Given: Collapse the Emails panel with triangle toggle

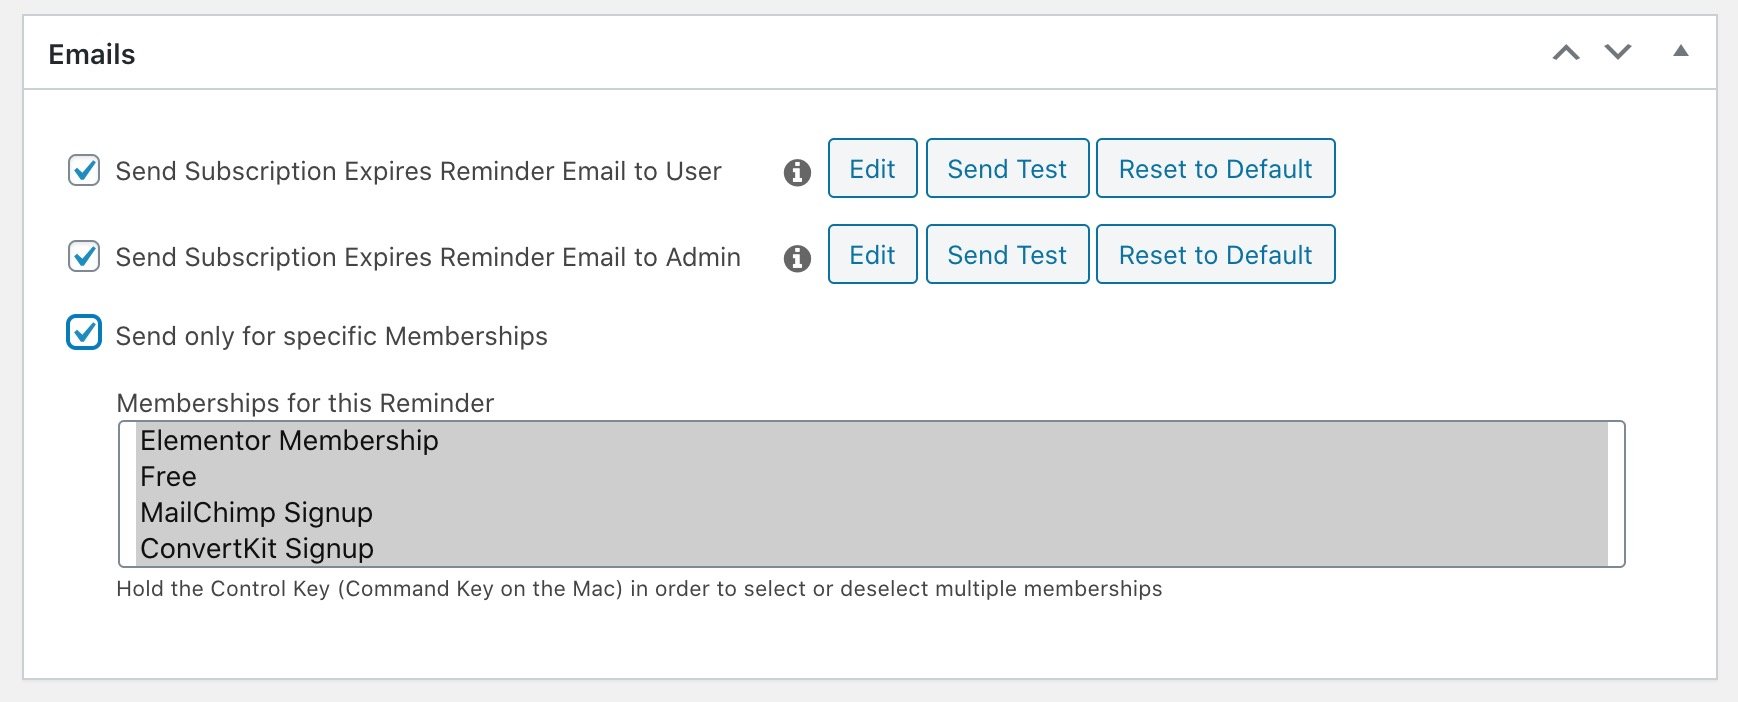Looking at the screenshot, I should 1681,51.
